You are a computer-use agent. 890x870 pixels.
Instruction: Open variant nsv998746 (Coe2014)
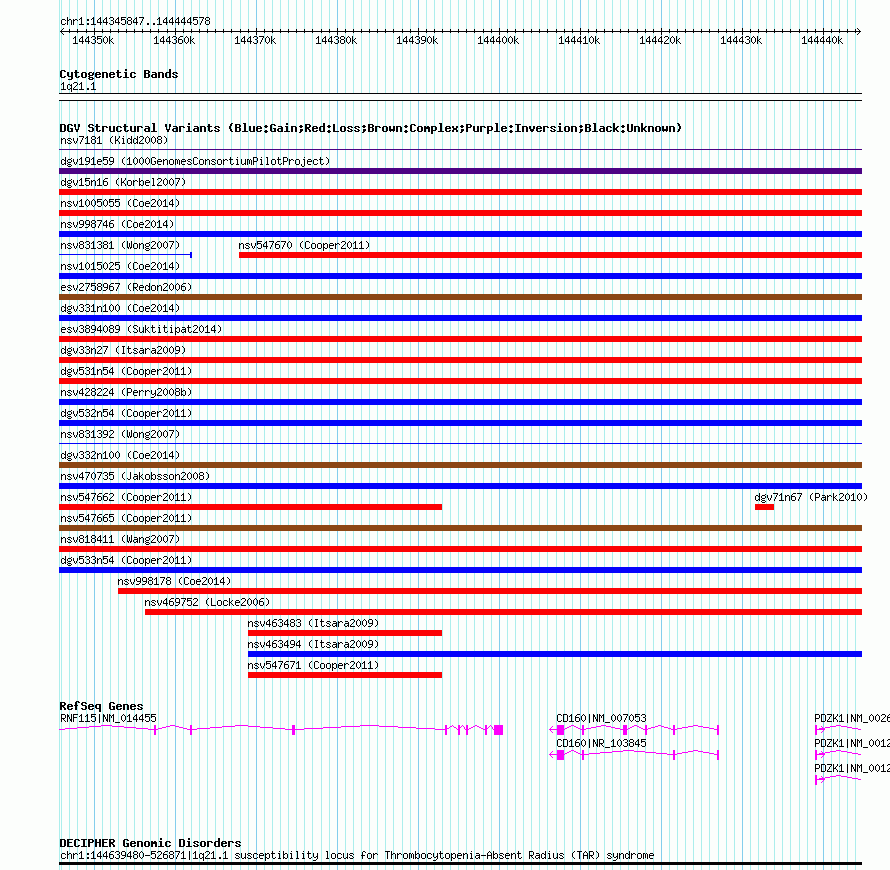point(117,224)
